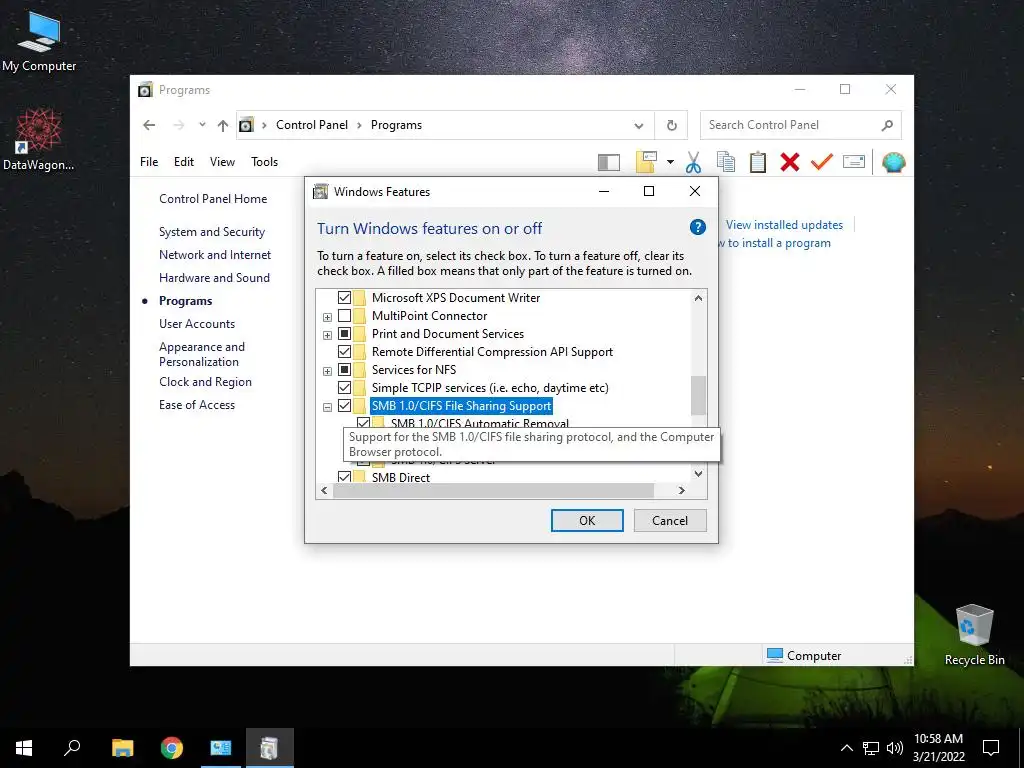Uncheck SMB 1.0/CIFS File Sharing Support checkbox
The height and width of the screenshot is (768, 1024).
tap(344, 406)
